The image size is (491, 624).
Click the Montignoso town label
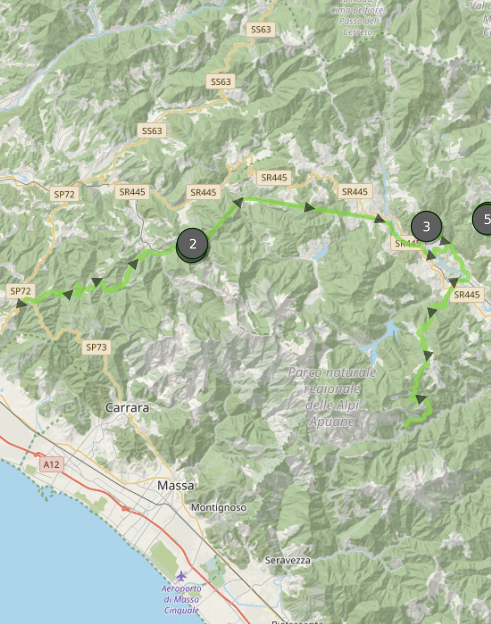218,507
